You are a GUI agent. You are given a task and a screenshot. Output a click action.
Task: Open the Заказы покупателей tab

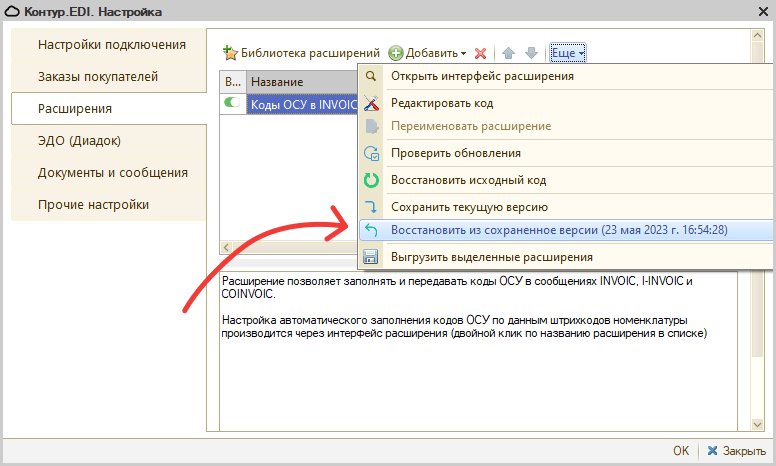pos(109,77)
